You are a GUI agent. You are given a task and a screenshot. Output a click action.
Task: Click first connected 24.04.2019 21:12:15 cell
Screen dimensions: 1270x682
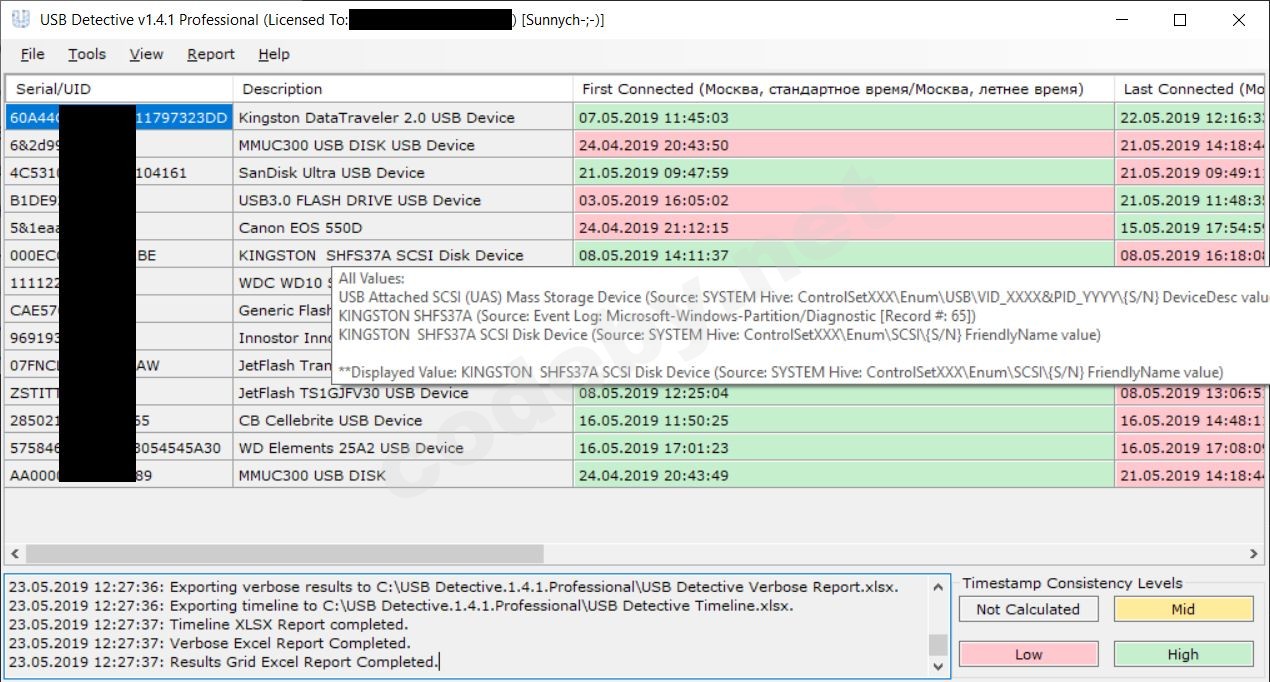coord(844,227)
